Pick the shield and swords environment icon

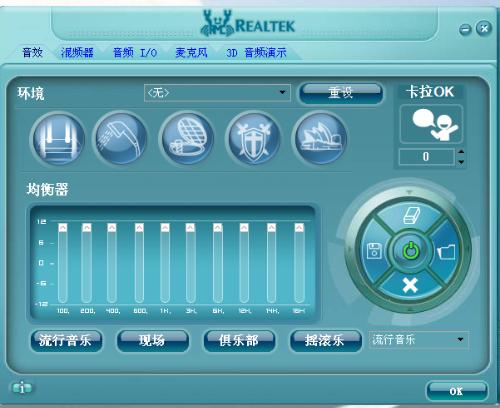click(x=254, y=139)
